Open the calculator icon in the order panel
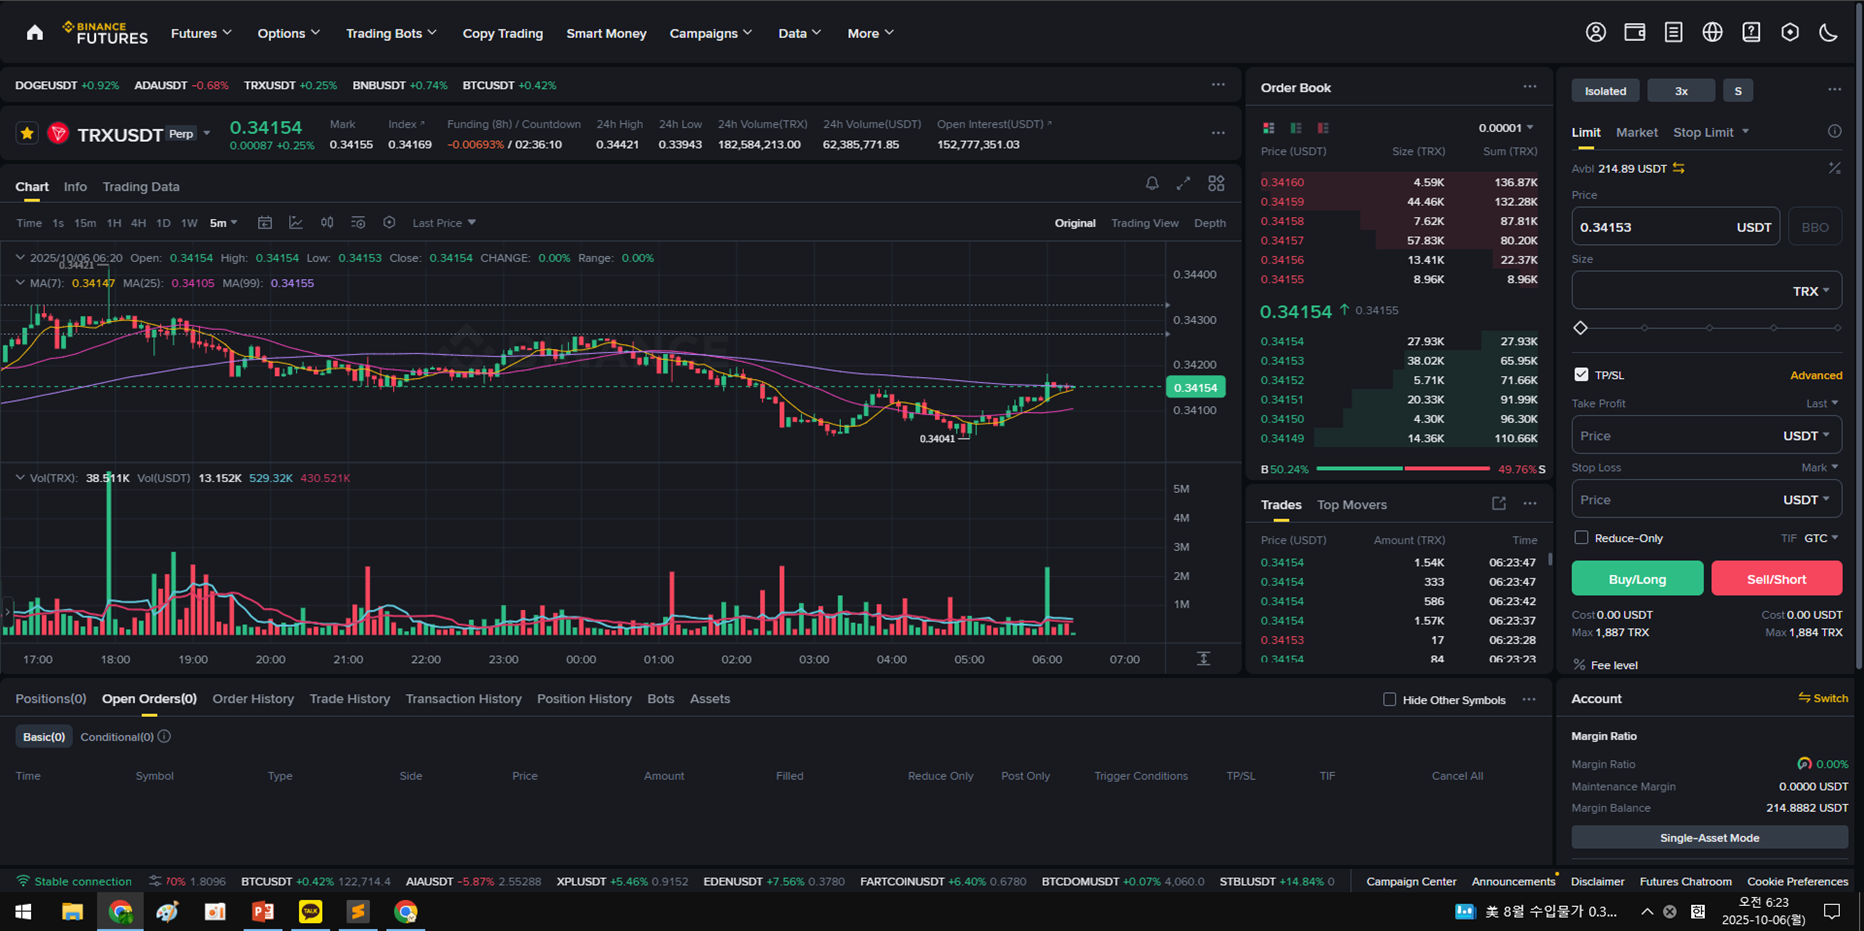Viewport: 1864px width, 931px height. coord(1834,168)
